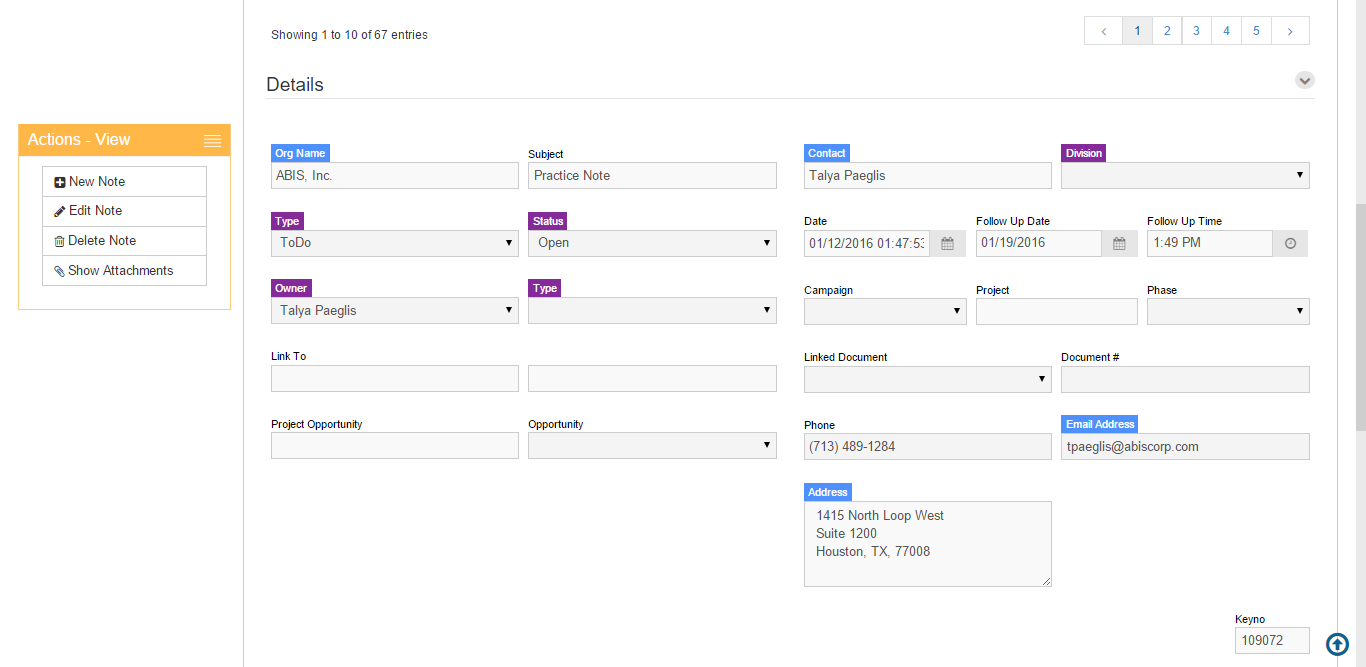Click the Follow Up Time clock icon
Viewport: 1366px width, 667px height.
pyautogui.click(x=1290, y=244)
